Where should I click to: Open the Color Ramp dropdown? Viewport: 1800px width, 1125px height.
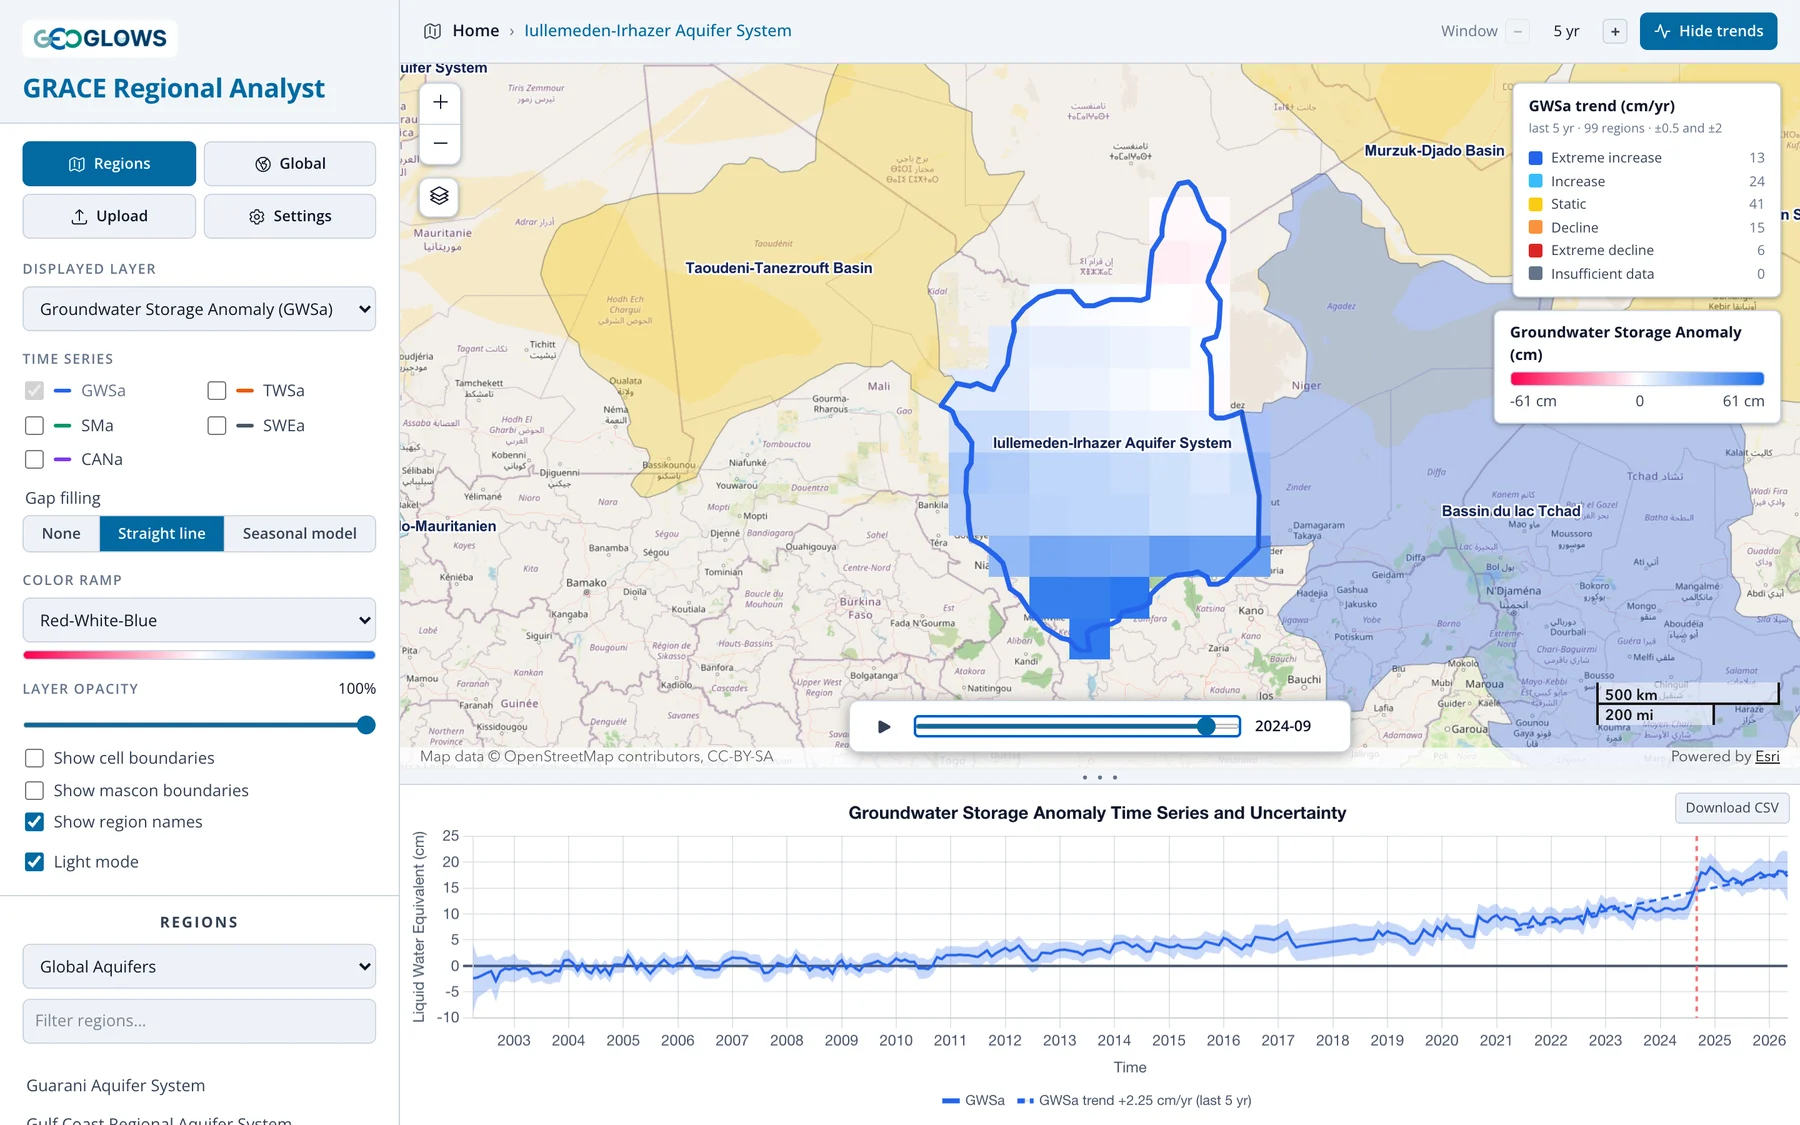[199, 620]
